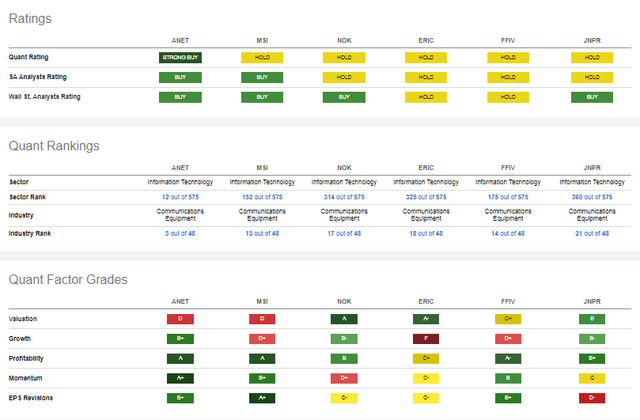Click ANET's 'STRONG BUY' Quant Rating badge
640x420 pixels.
(x=180, y=58)
